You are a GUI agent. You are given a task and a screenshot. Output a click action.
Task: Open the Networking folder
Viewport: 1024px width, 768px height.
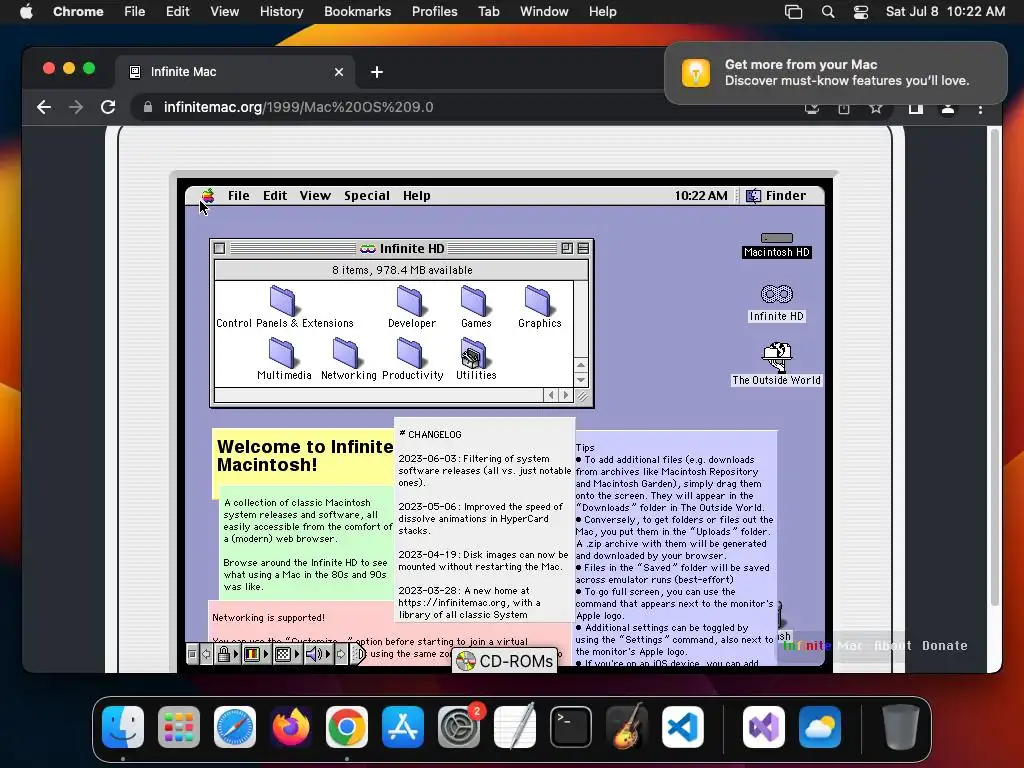click(x=348, y=359)
